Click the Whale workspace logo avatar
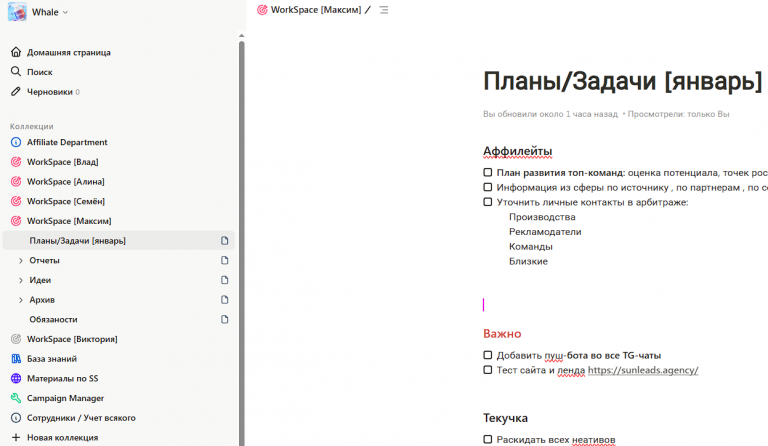The image size is (768, 446). pyautogui.click(x=17, y=12)
